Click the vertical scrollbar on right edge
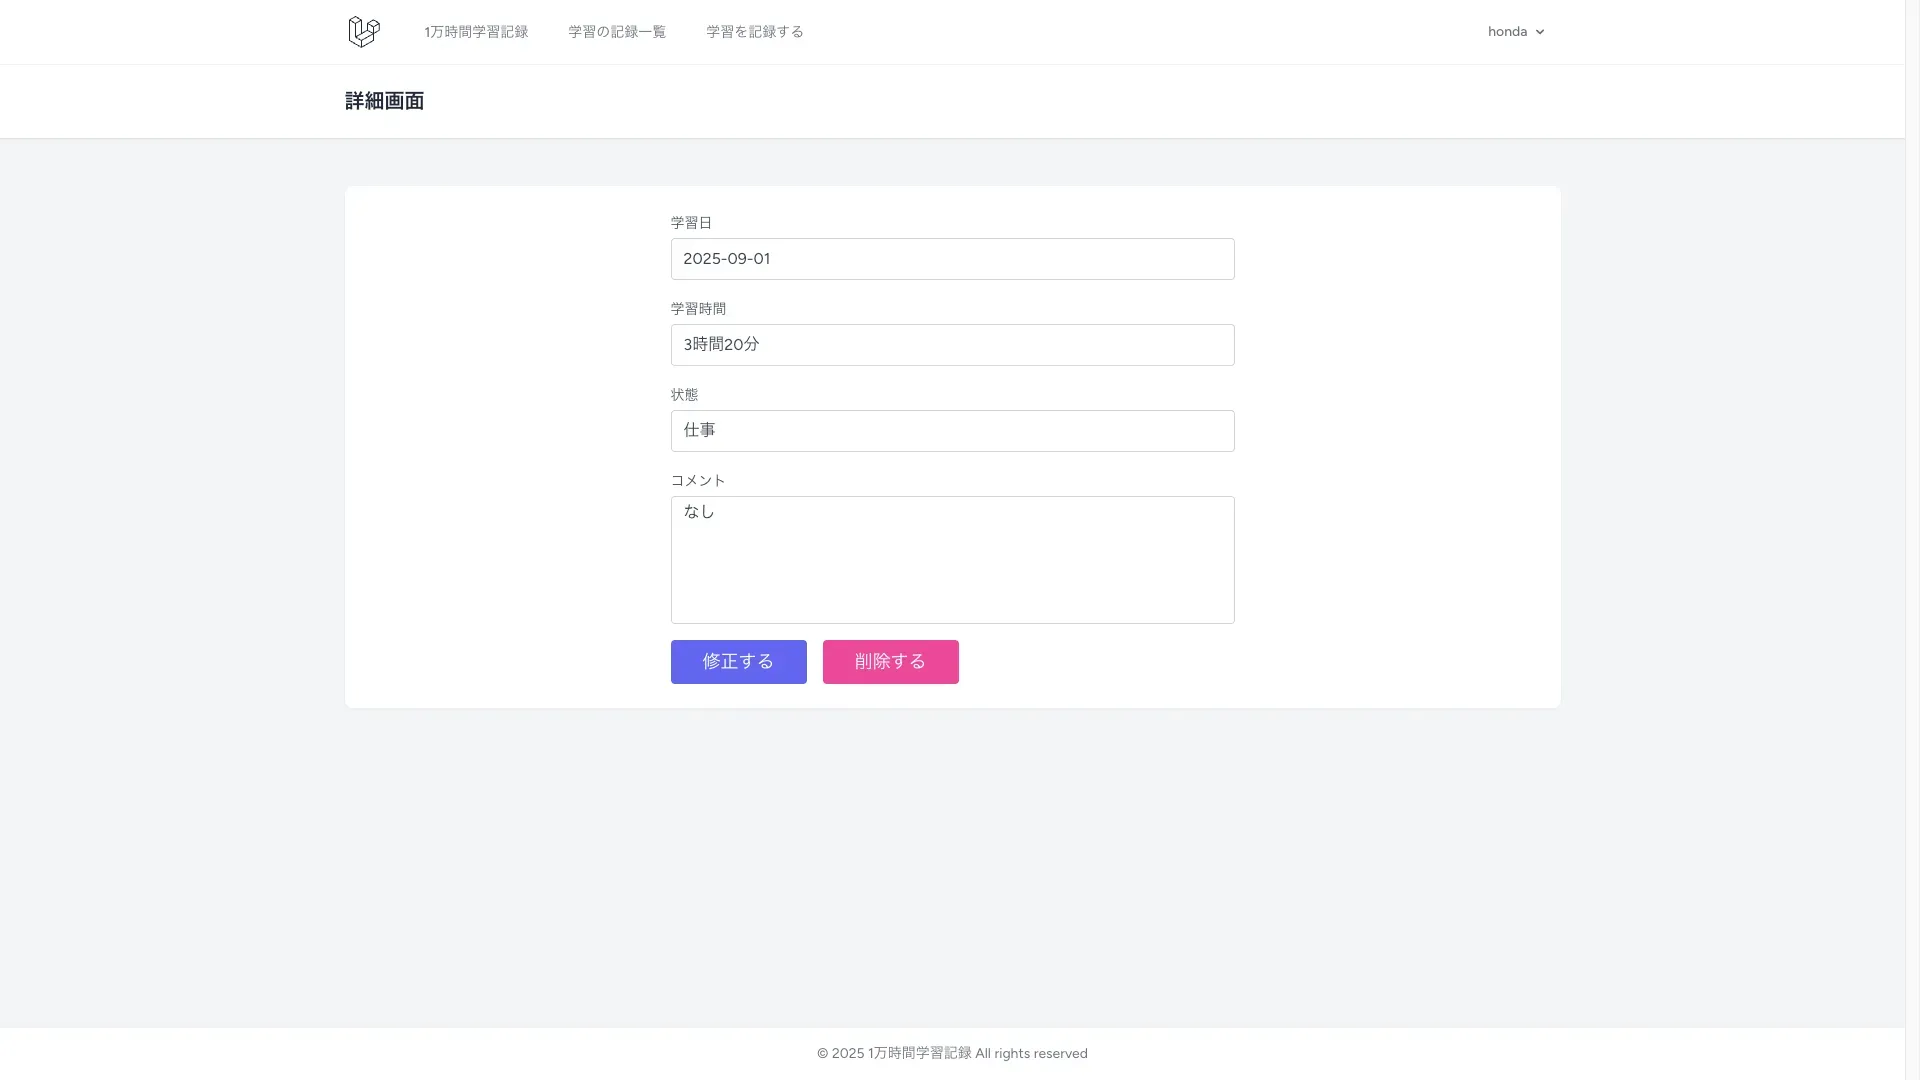 tap(1912, 540)
